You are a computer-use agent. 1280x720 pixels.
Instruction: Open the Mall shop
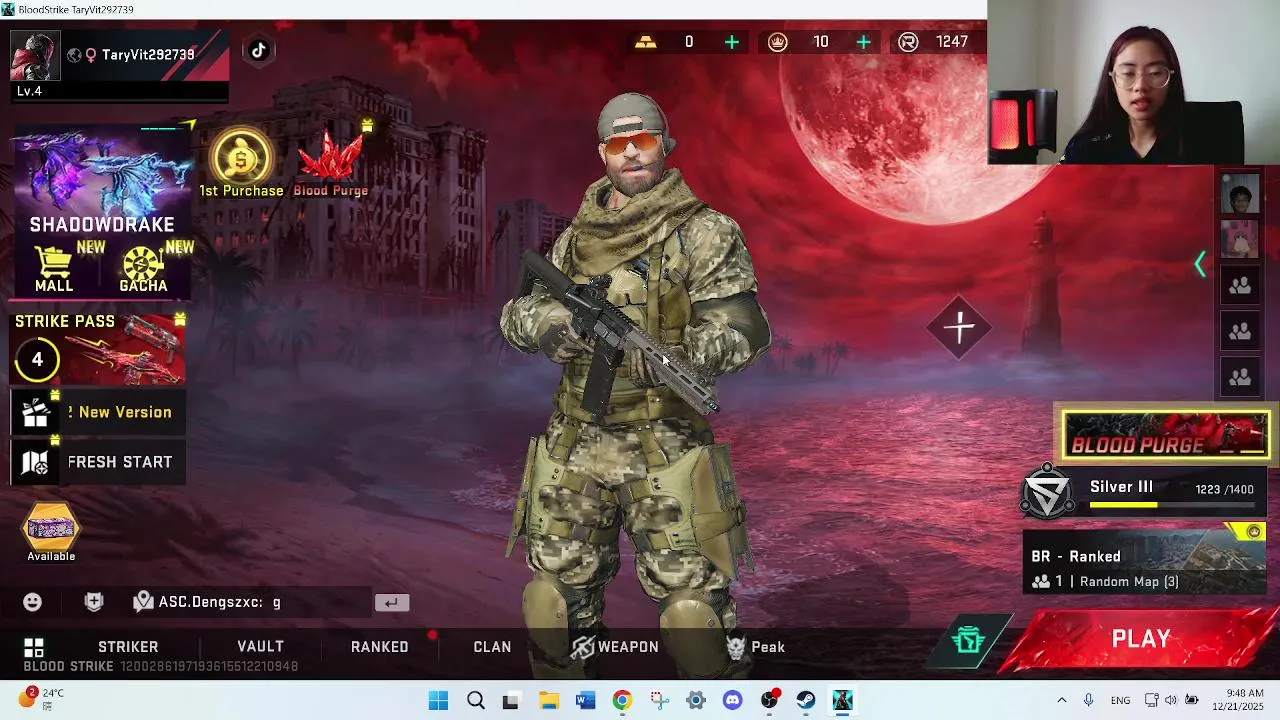point(55,268)
